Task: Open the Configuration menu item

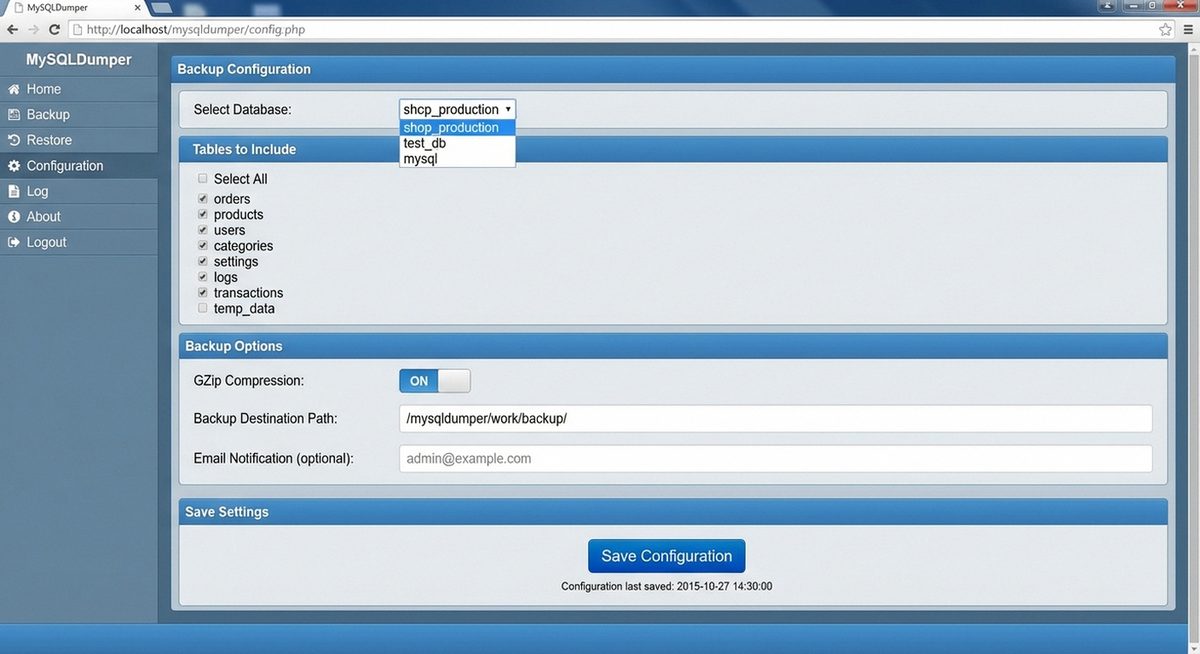Action: click(x=79, y=166)
